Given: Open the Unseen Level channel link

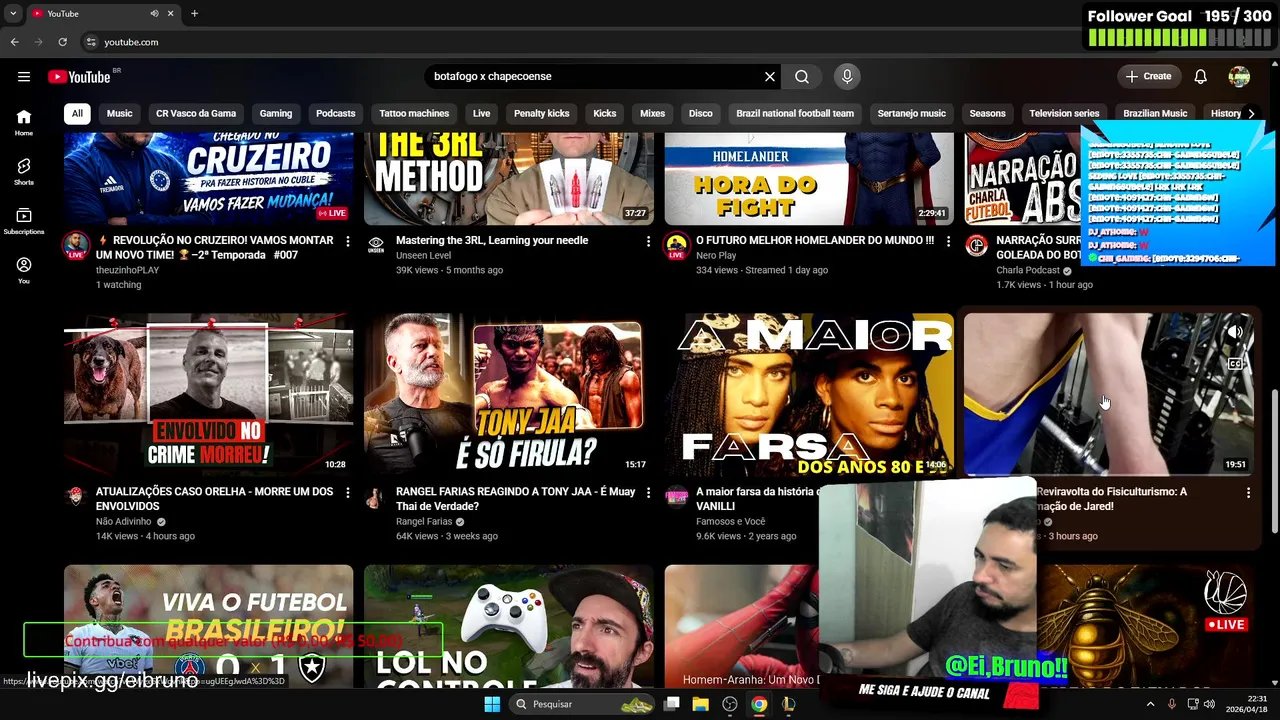Looking at the screenshot, I should pos(423,255).
